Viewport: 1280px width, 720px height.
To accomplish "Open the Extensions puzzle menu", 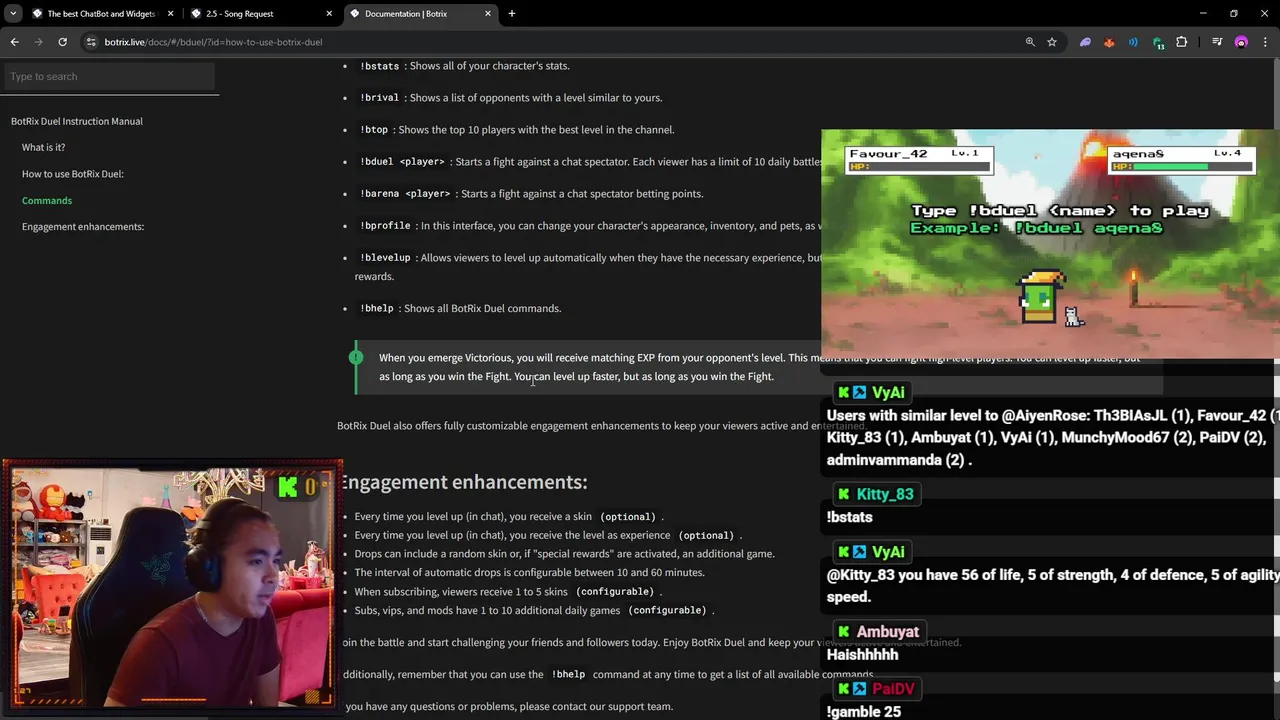I will tap(1182, 42).
